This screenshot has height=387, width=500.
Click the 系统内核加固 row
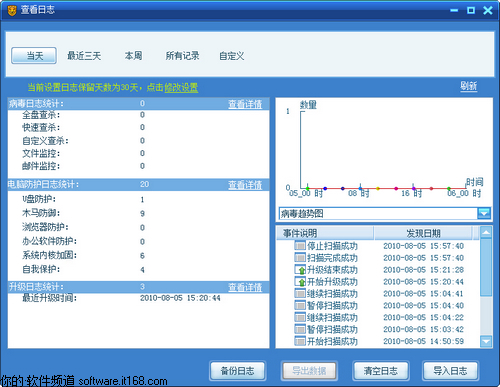pyautogui.click(x=138, y=256)
